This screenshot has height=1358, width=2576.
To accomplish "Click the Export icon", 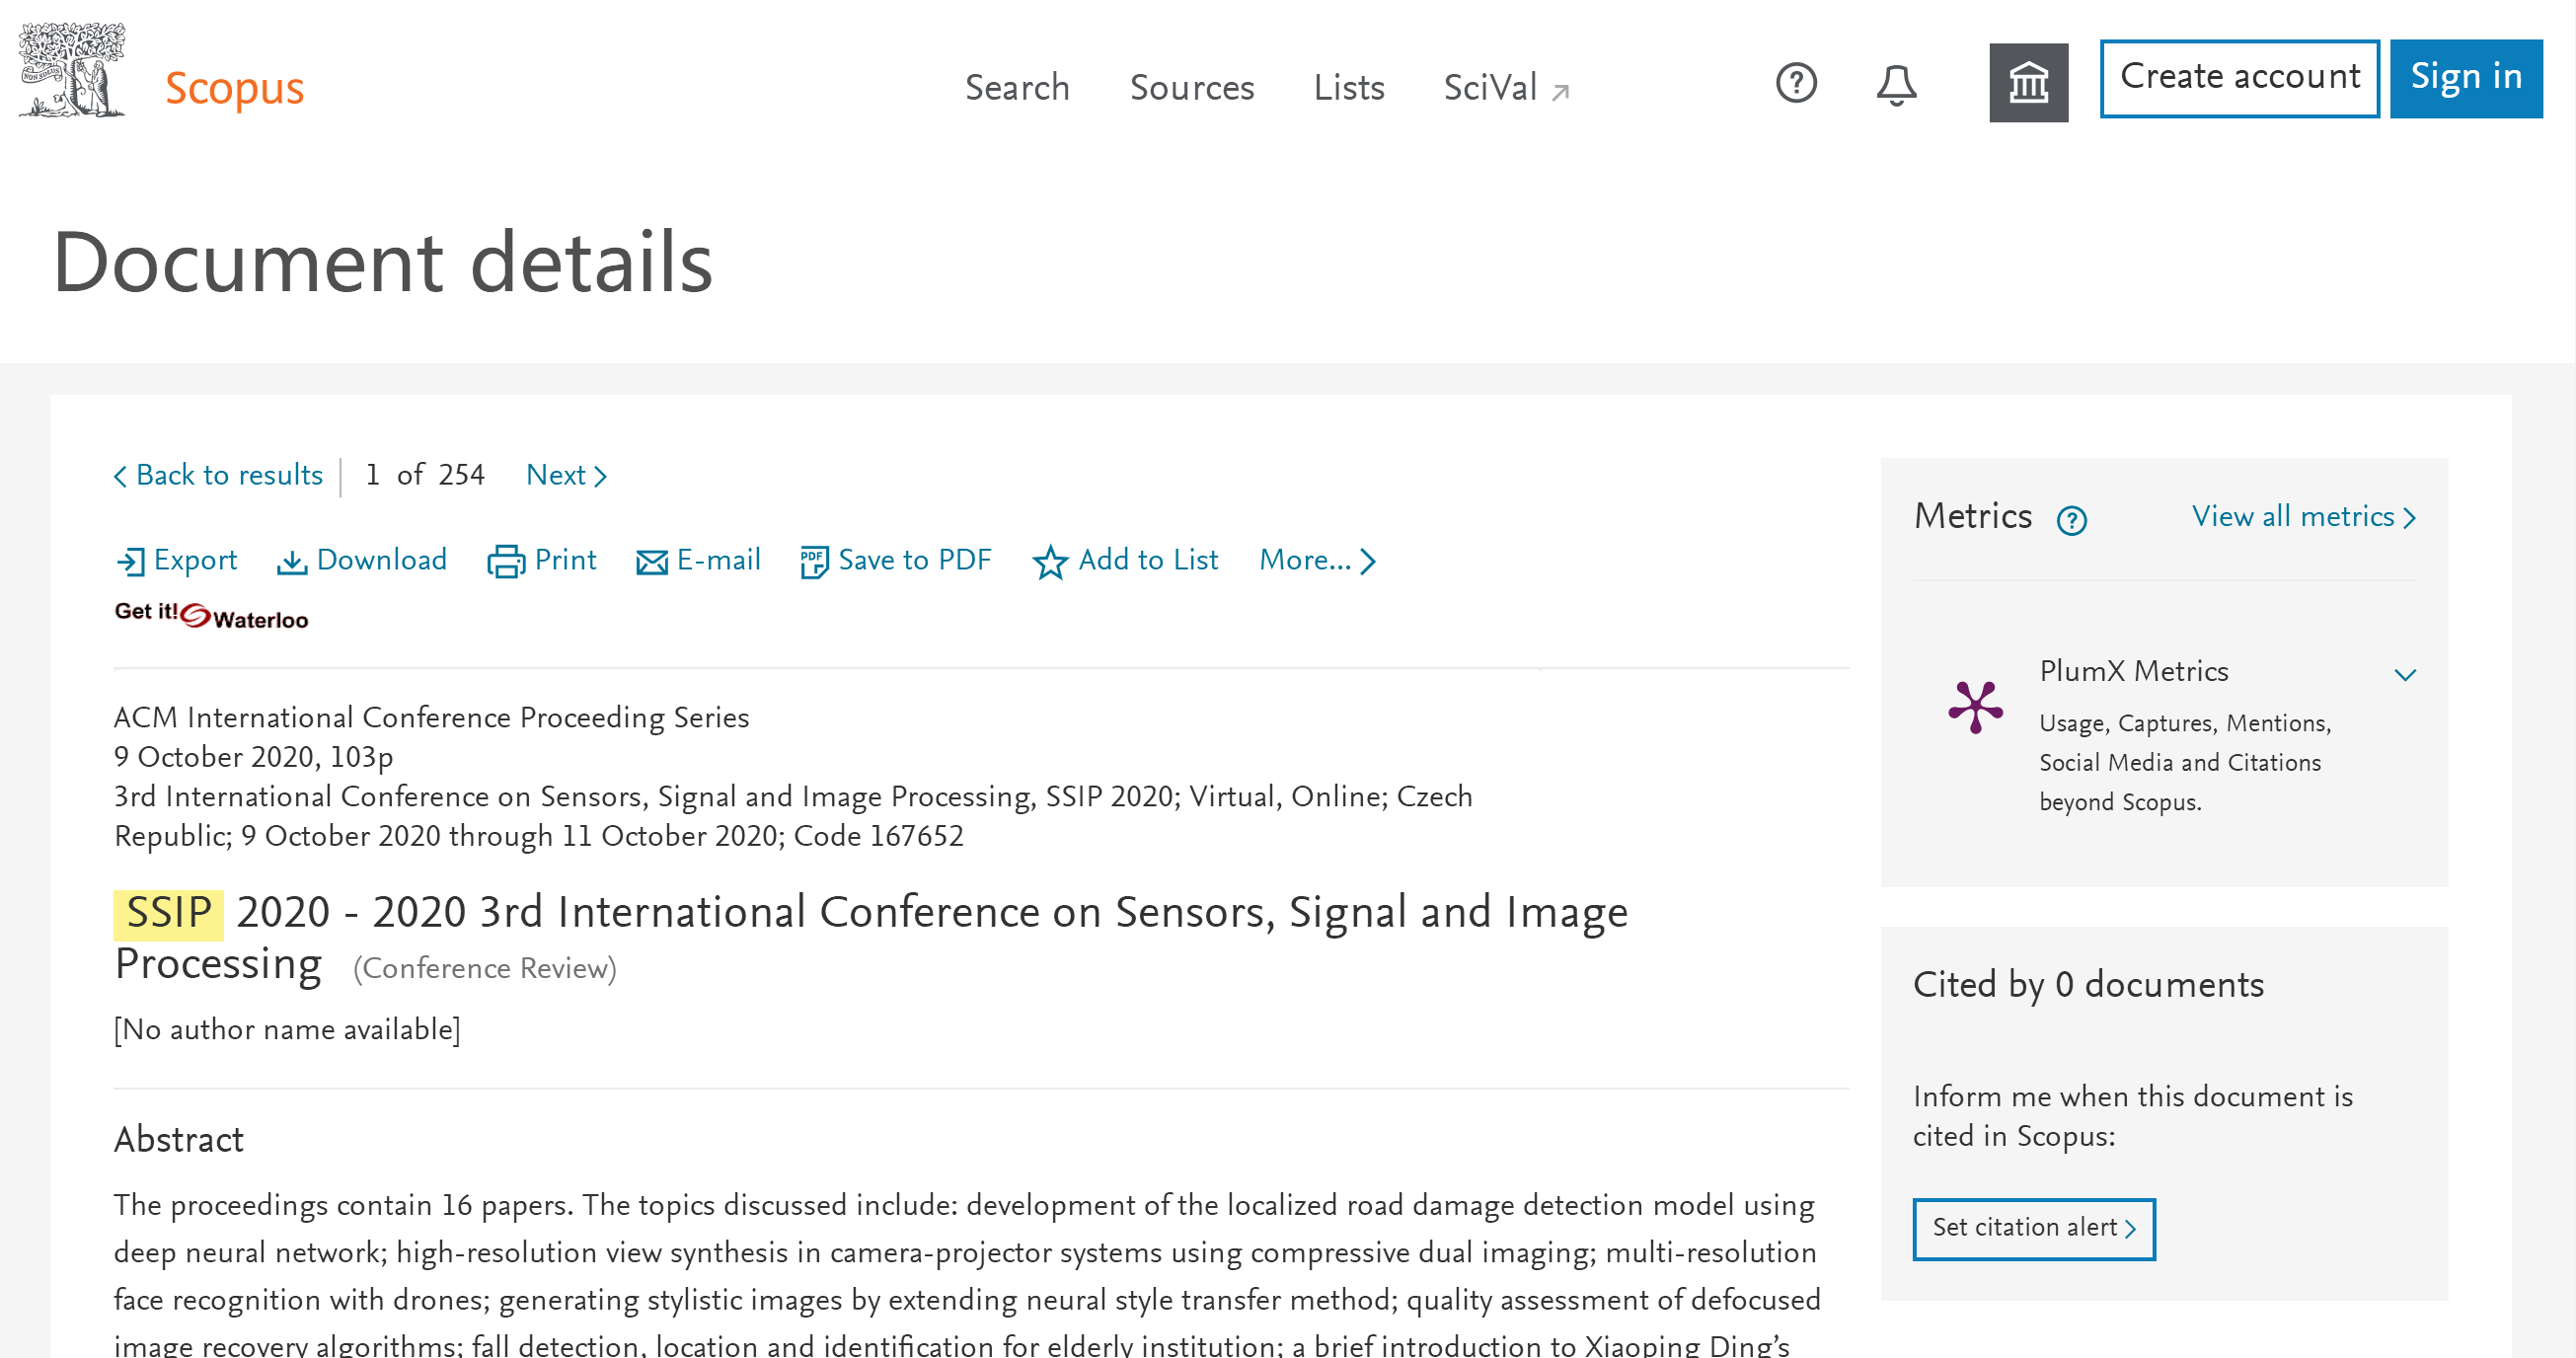I will click(130, 562).
